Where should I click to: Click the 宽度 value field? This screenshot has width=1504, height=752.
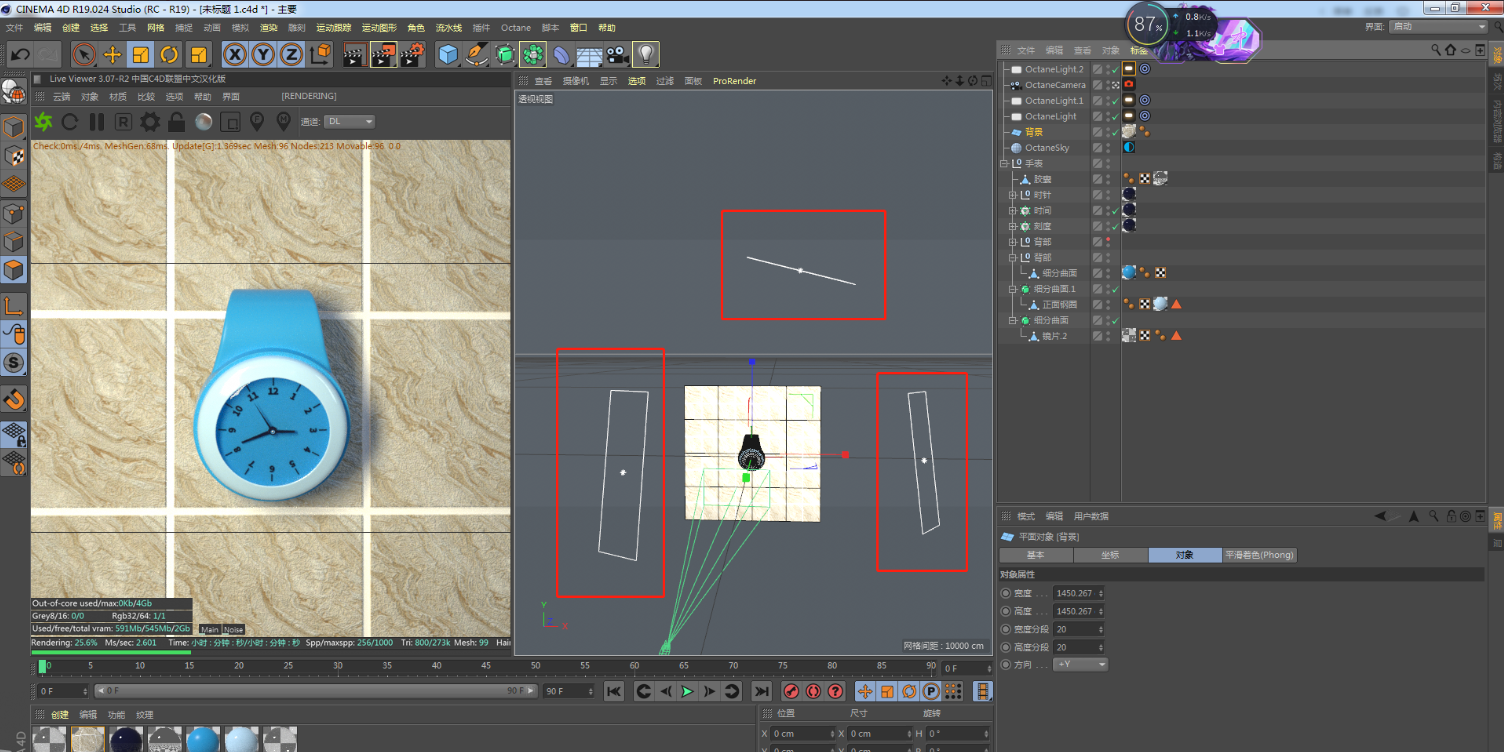point(1078,593)
